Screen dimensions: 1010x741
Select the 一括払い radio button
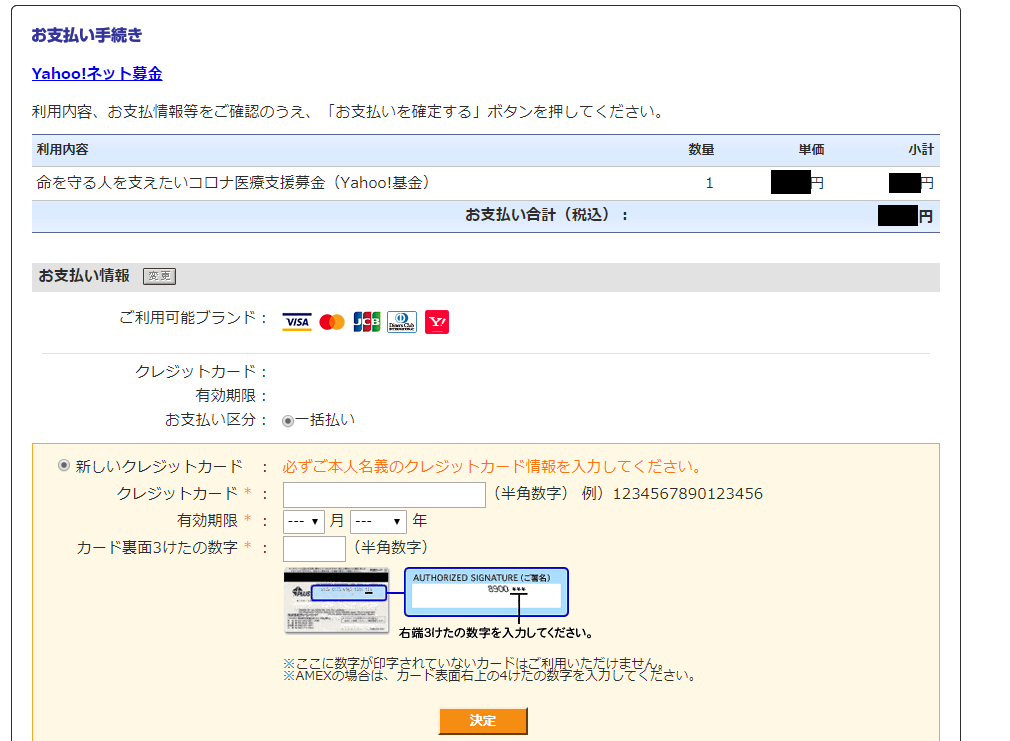click(x=288, y=421)
